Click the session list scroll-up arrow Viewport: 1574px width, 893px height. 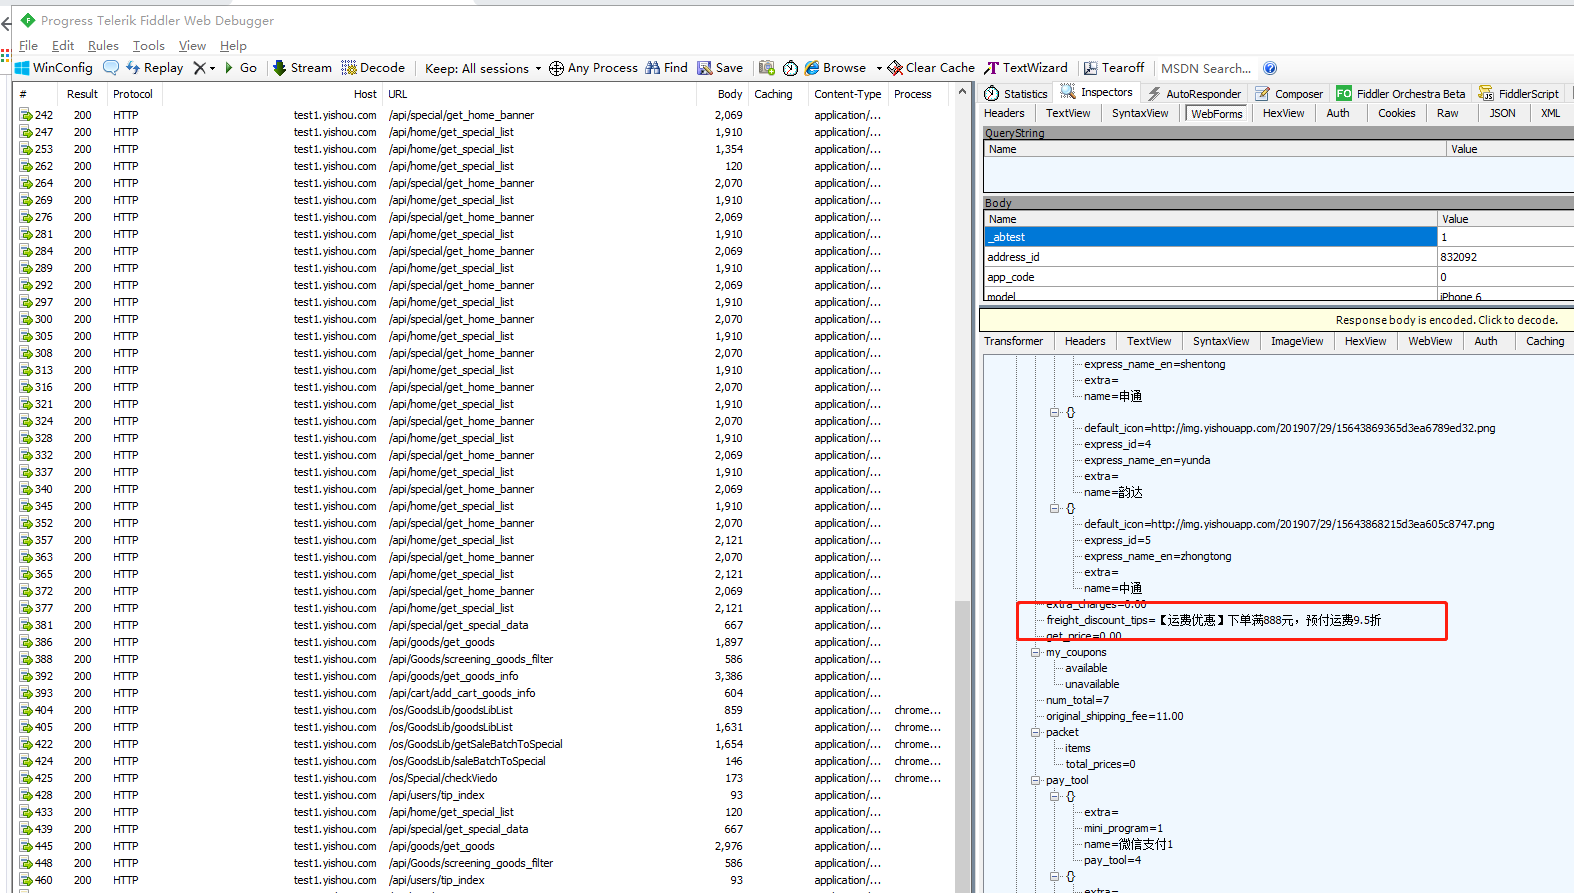tap(963, 92)
